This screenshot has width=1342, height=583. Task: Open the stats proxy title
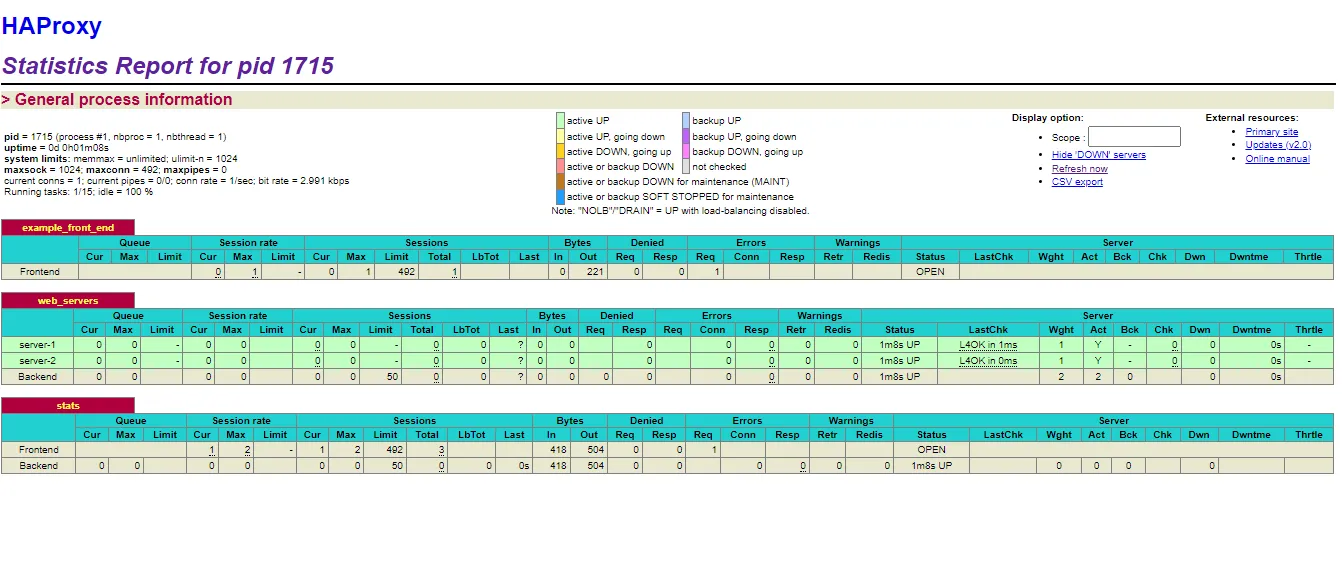68,406
